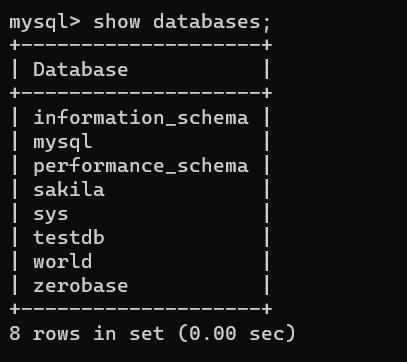Click the '(0.00 sec)' timing text
Screen dimensions: 407x362
(x=237, y=334)
